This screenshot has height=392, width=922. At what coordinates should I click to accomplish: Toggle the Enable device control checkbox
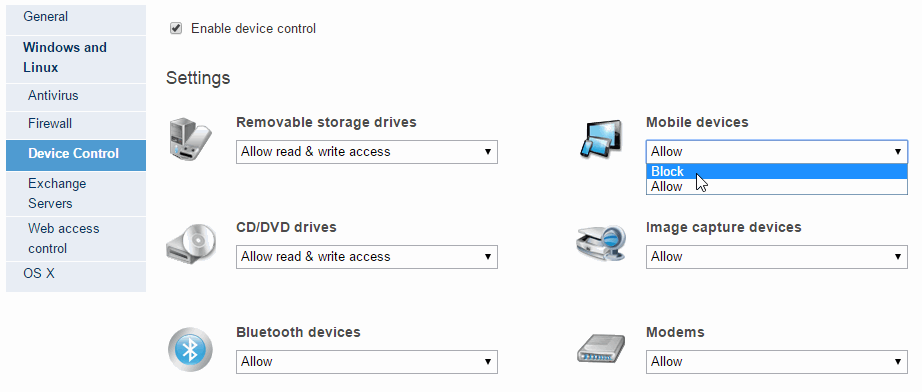176,28
